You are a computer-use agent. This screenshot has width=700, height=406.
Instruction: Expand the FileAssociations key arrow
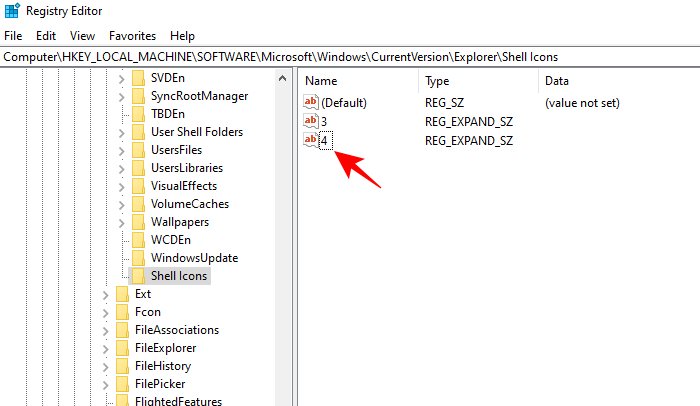[x=106, y=330]
